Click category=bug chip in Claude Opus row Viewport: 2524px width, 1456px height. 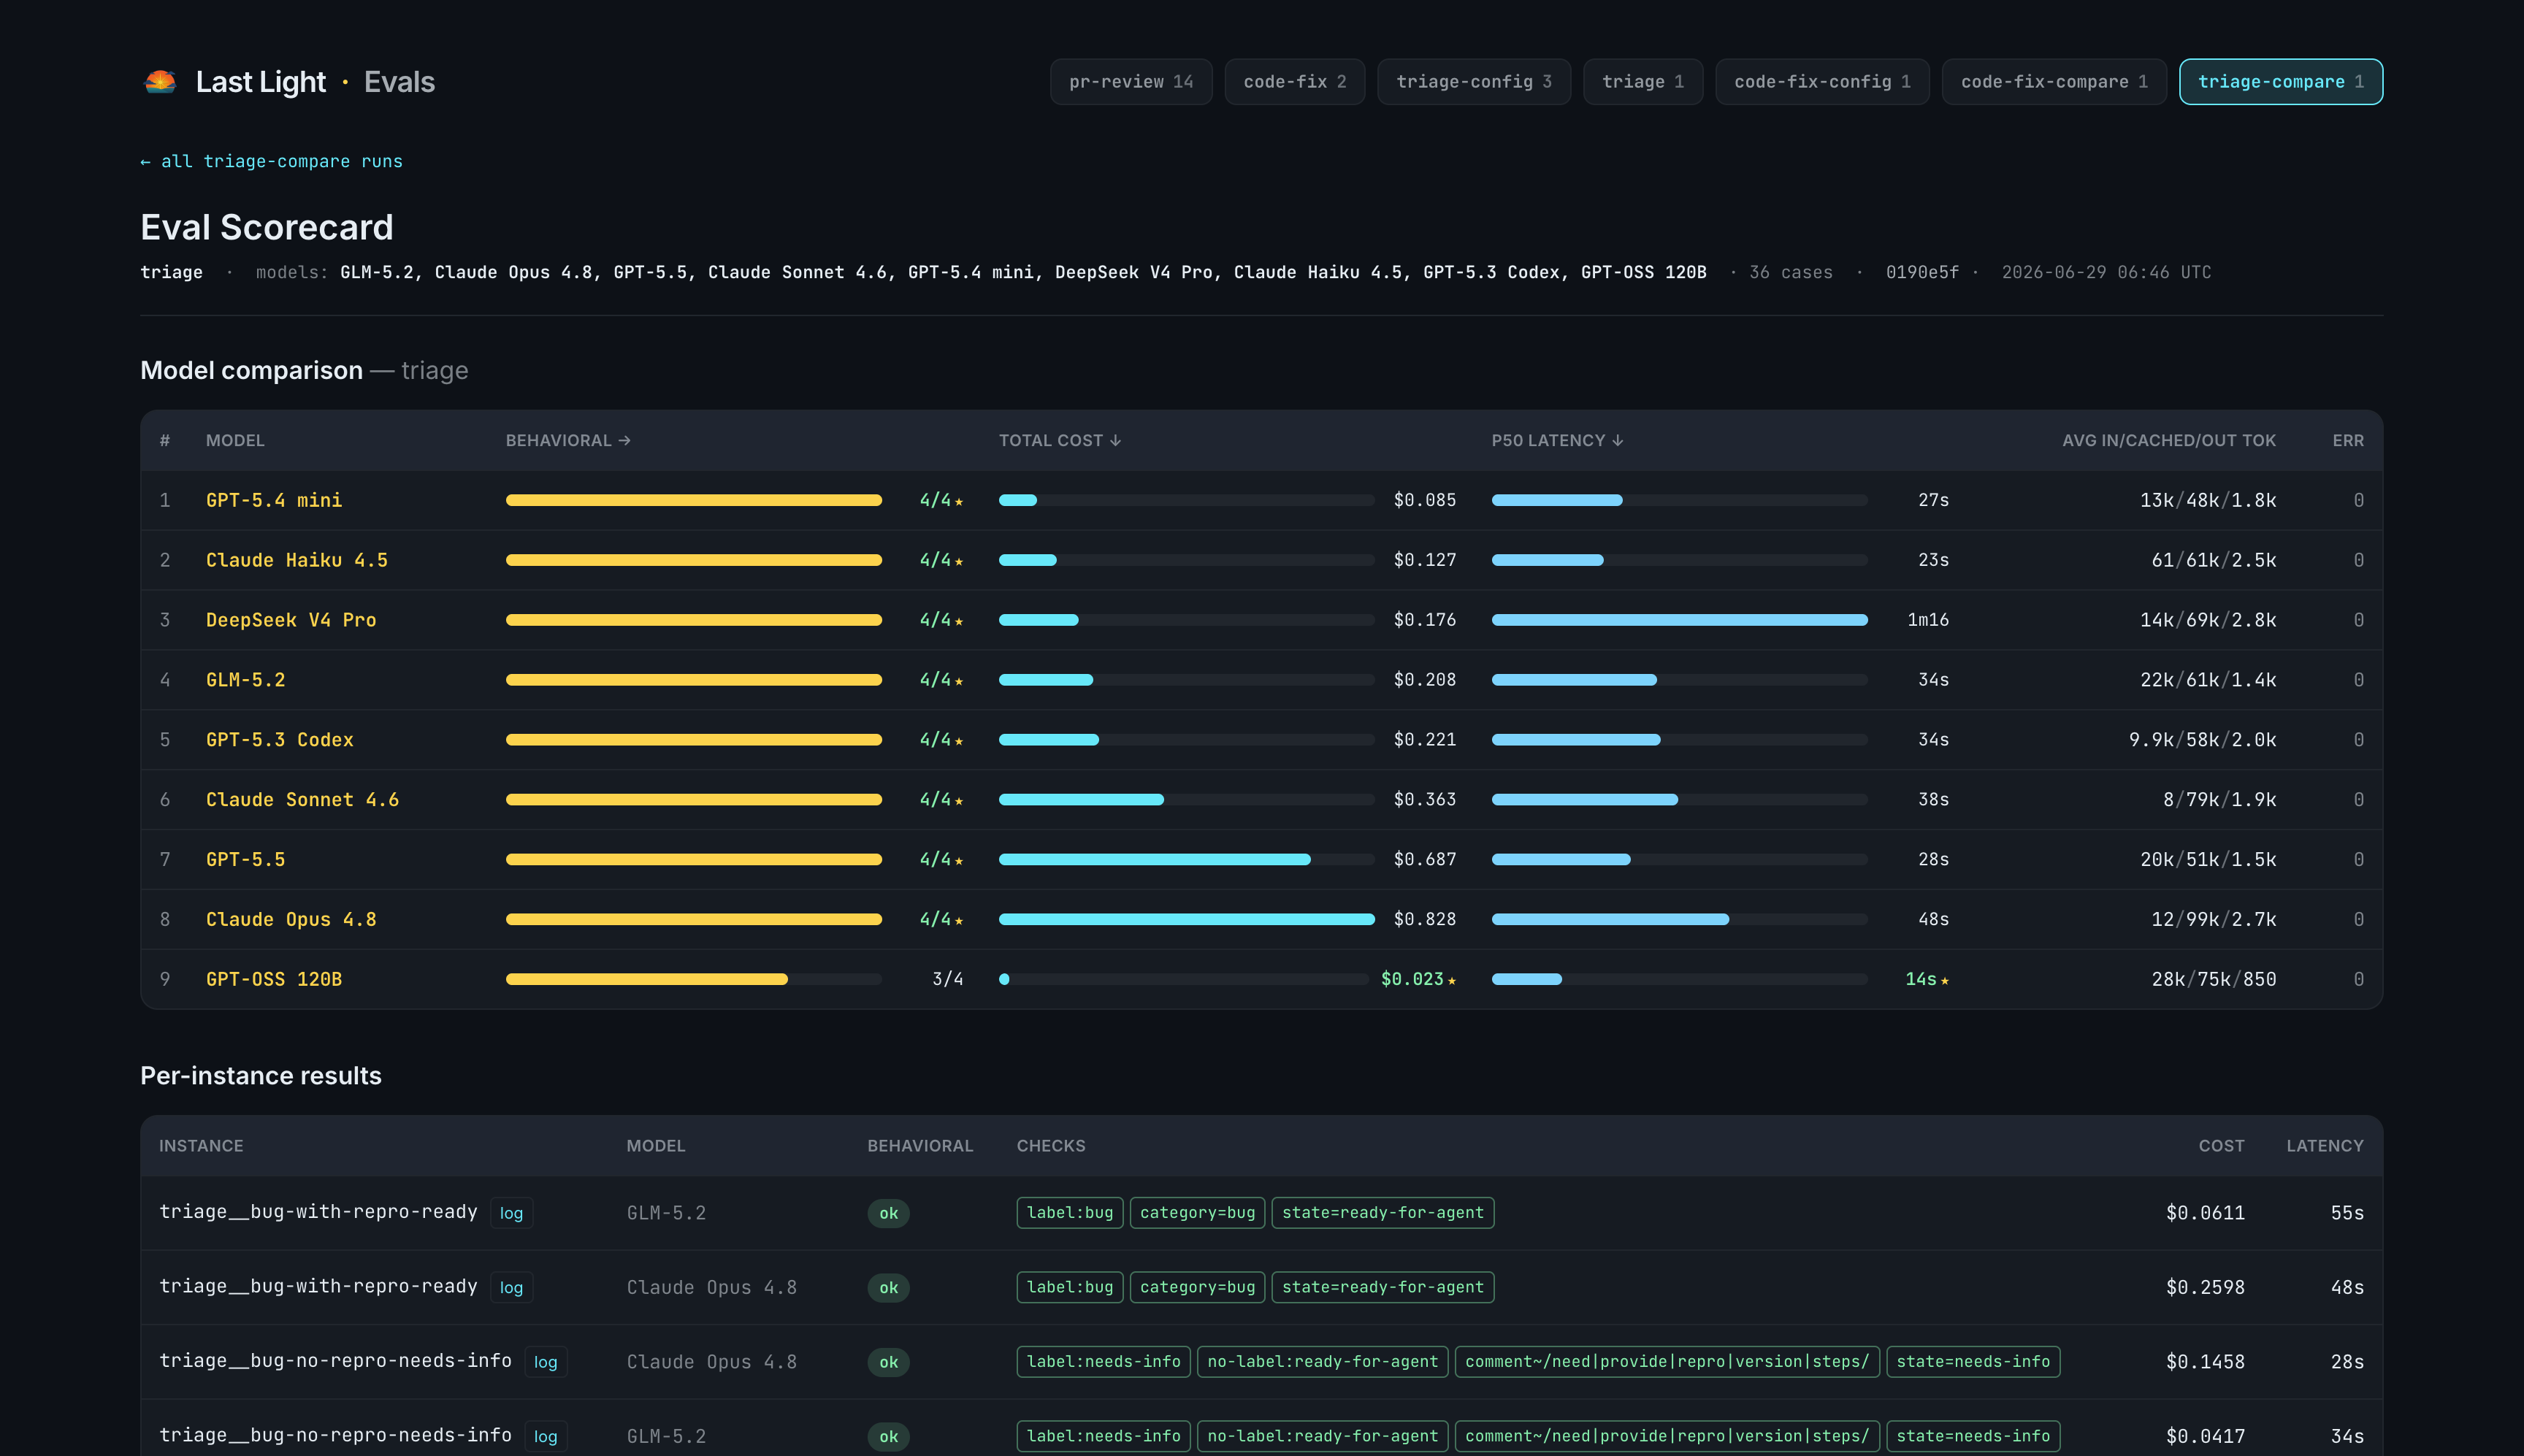coord(1197,1287)
